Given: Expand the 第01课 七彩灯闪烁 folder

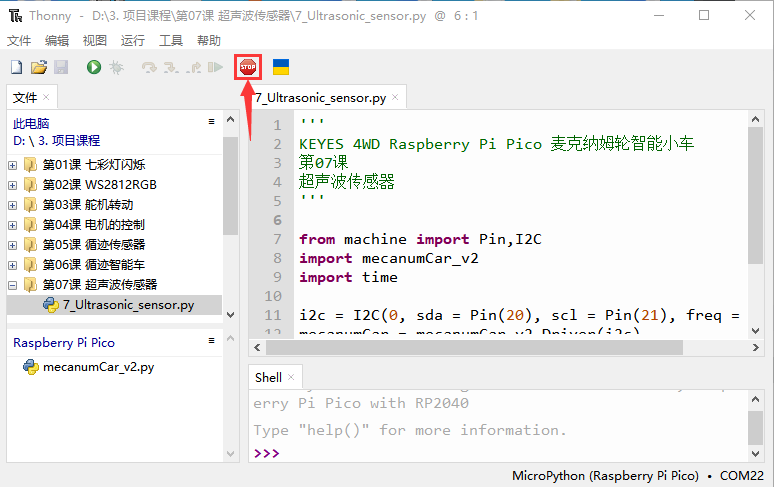Looking at the screenshot, I should click(x=13, y=165).
